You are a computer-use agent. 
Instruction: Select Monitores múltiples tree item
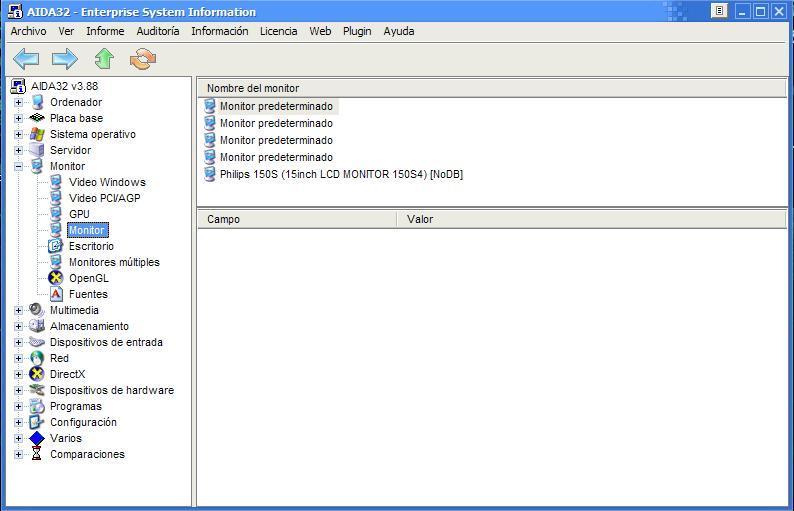pyautogui.click(x=114, y=262)
